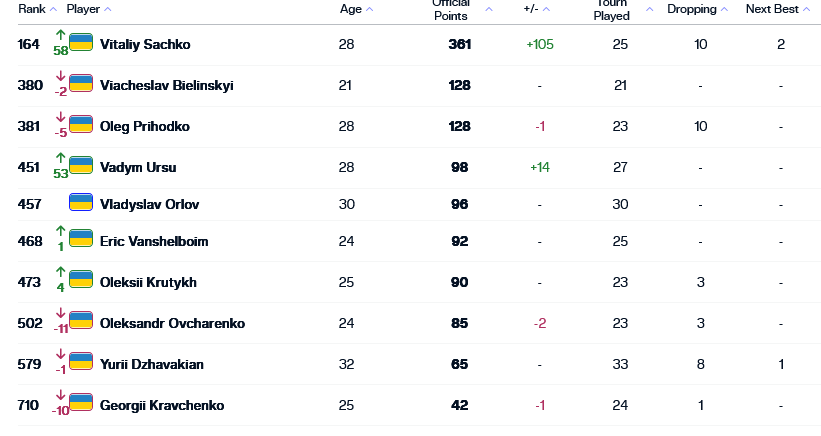The image size is (821, 436).
Task: Click the flag icon next to Viacheslav Bielinskyi
Action: point(81,84)
